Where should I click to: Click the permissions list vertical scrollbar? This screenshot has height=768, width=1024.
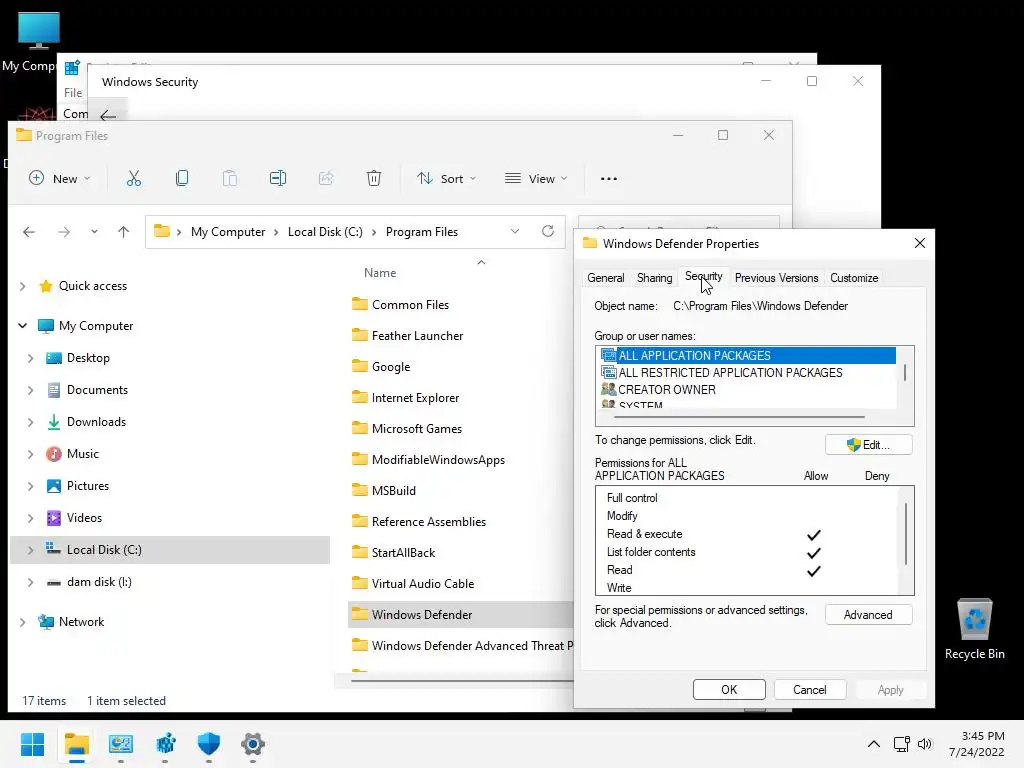906,534
